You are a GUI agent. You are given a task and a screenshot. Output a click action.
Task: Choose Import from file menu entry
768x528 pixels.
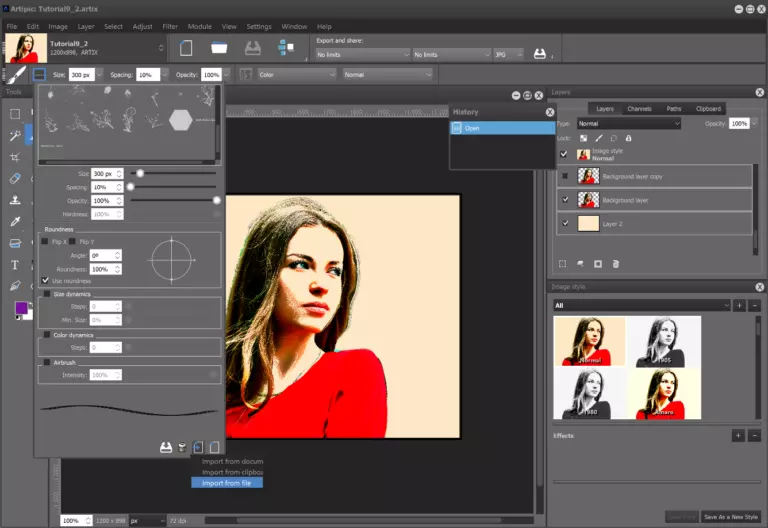click(x=227, y=483)
